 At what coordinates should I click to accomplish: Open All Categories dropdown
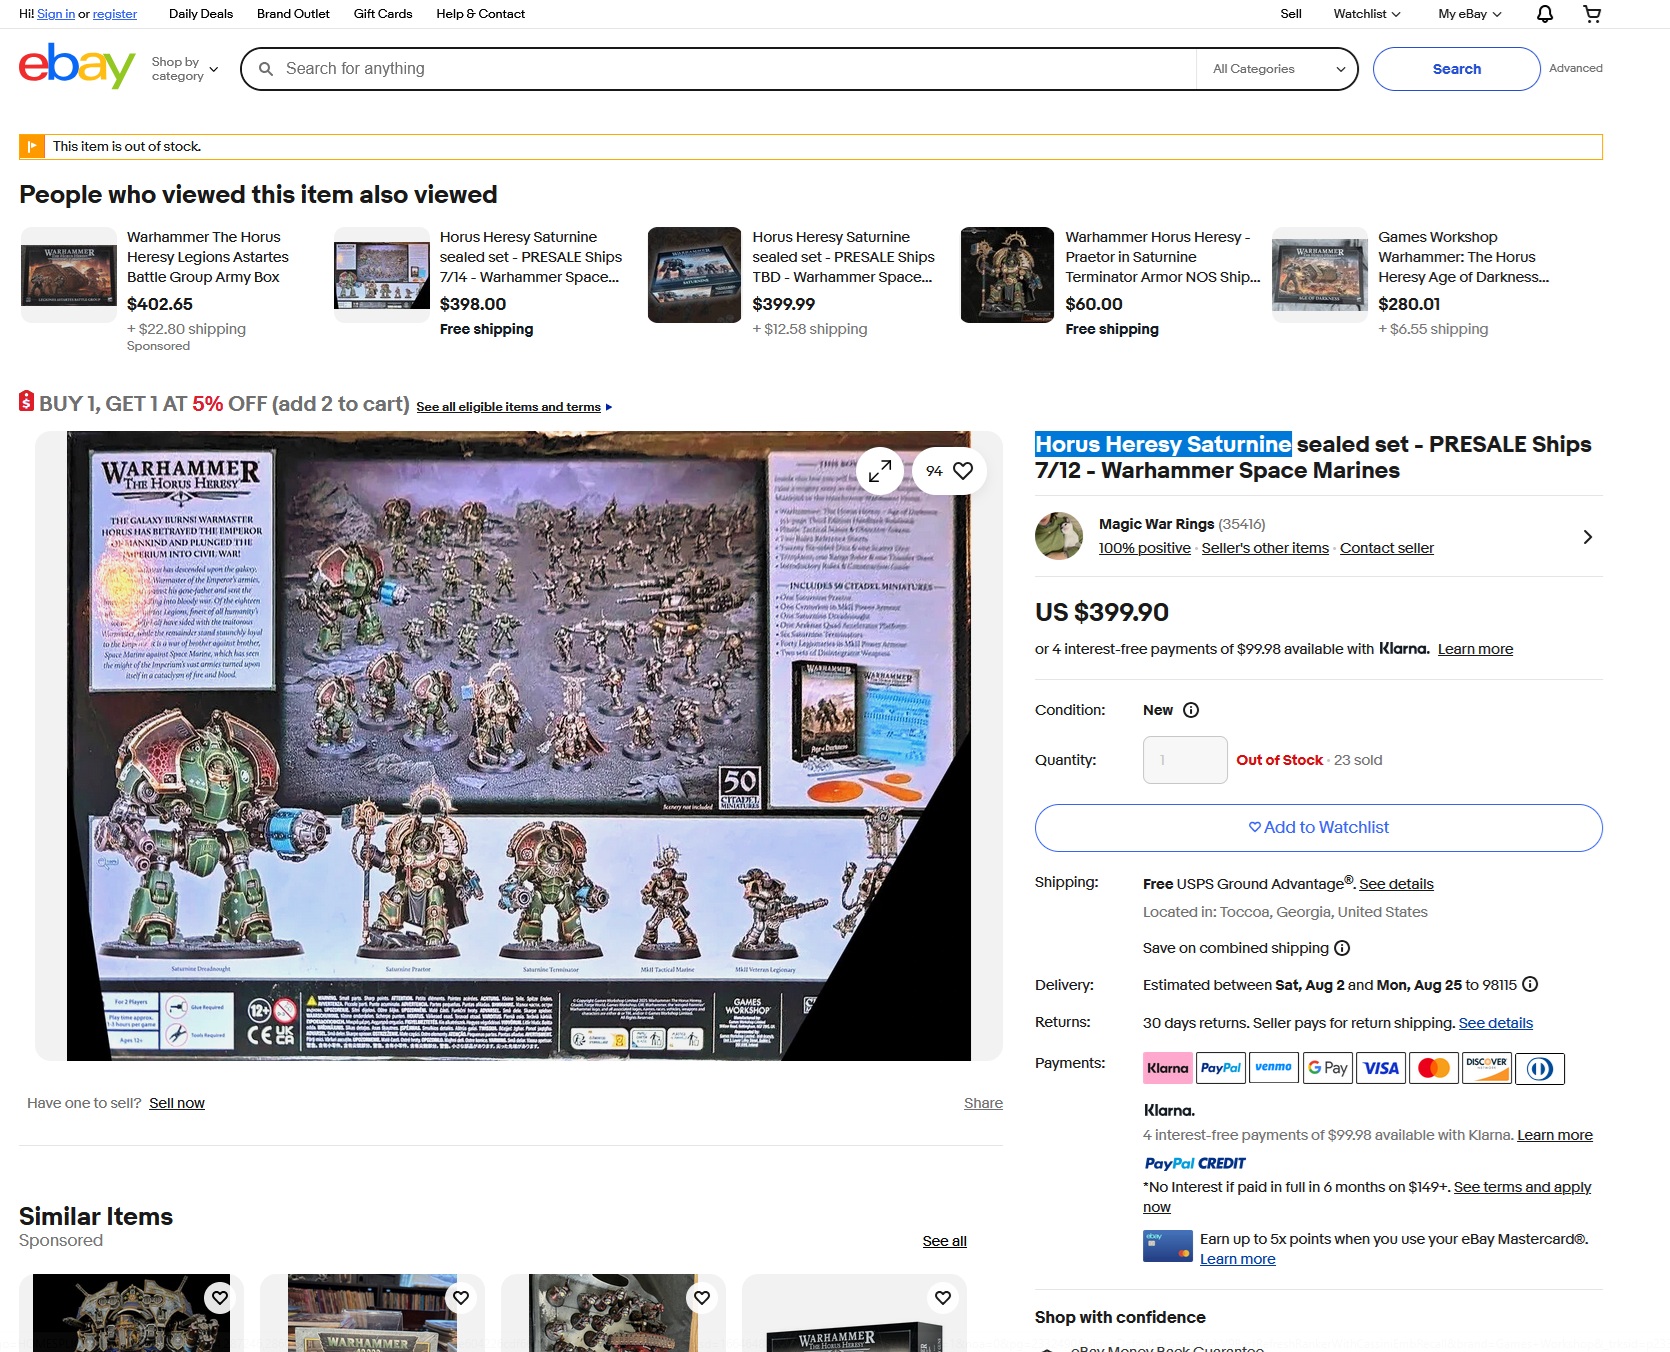click(1277, 69)
